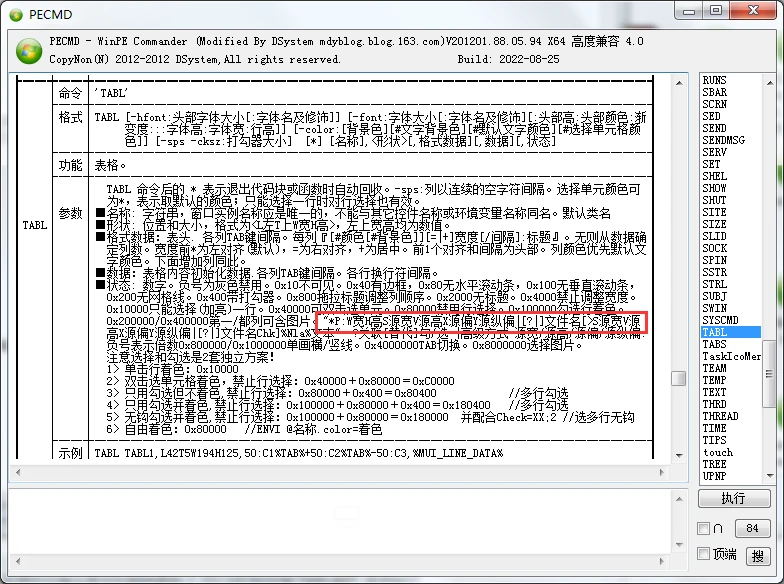The image size is (784, 584).
Task: Select SHEL in the command list
Action: click(714, 176)
